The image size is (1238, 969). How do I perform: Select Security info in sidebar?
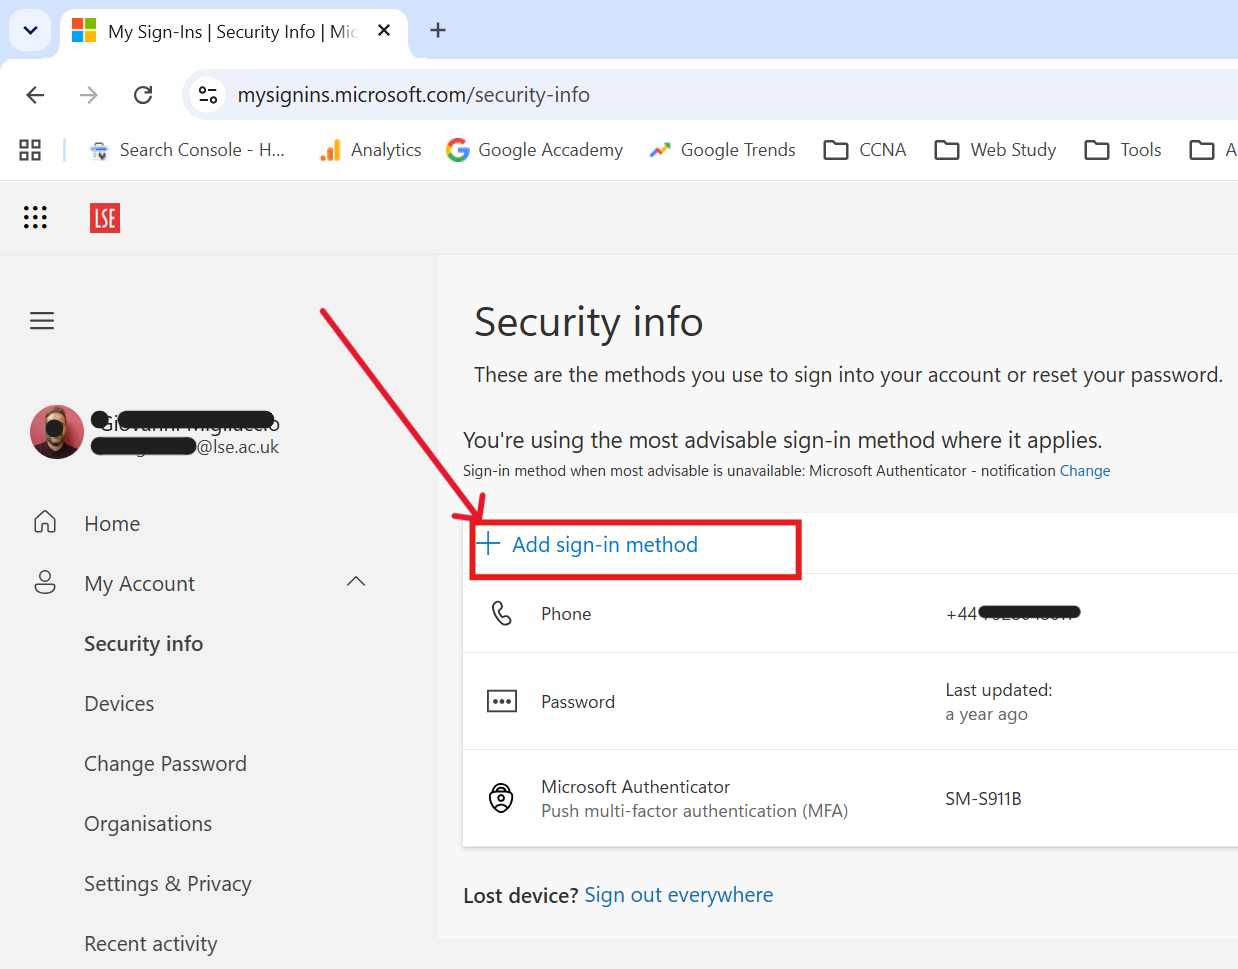click(x=143, y=643)
